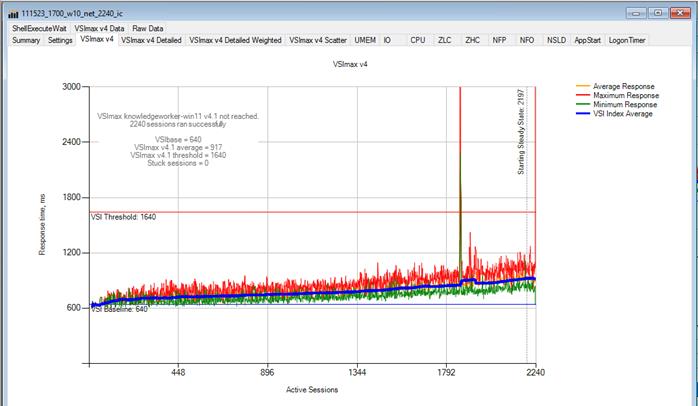Image resolution: width=698 pixels, height=406 pixels.
Task: Open the ShellExecuteWait tab
Action: (39, 28)
